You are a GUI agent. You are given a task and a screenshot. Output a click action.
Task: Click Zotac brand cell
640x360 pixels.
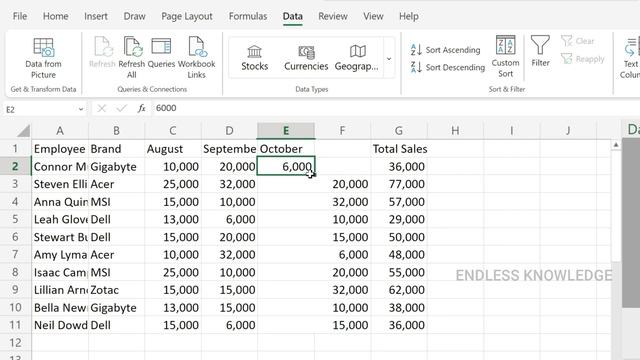click(x=116, y=290)
